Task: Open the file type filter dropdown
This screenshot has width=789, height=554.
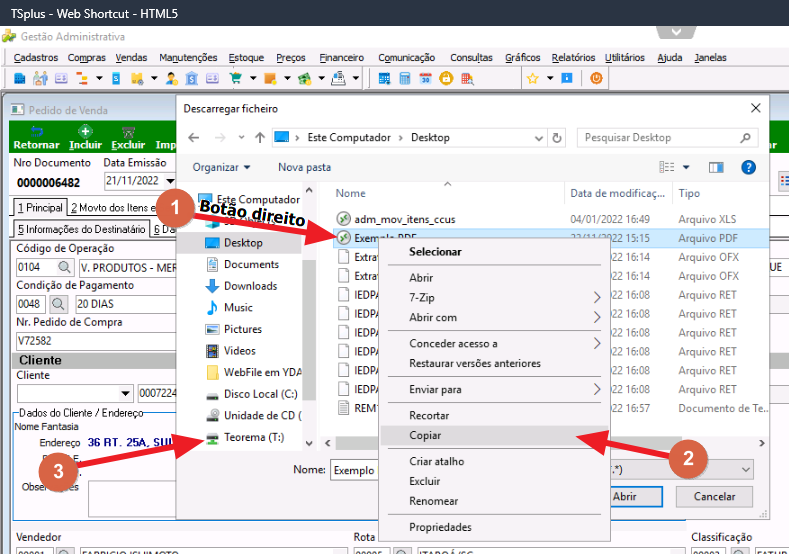Action: [x=746, y=469]
